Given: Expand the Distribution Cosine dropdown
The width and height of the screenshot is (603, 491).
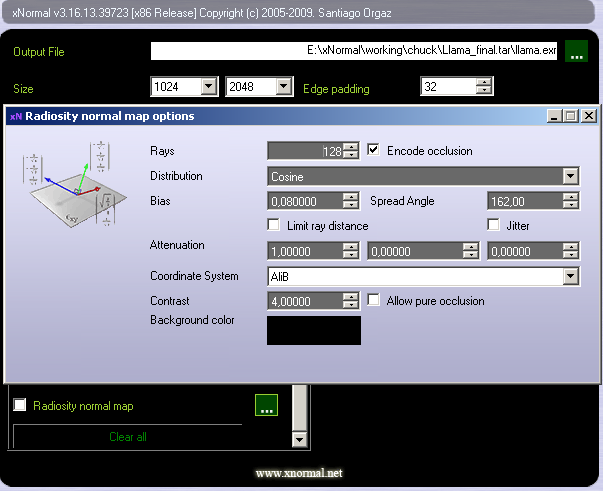Looking at the screenshot, I should tap(570, 176).
